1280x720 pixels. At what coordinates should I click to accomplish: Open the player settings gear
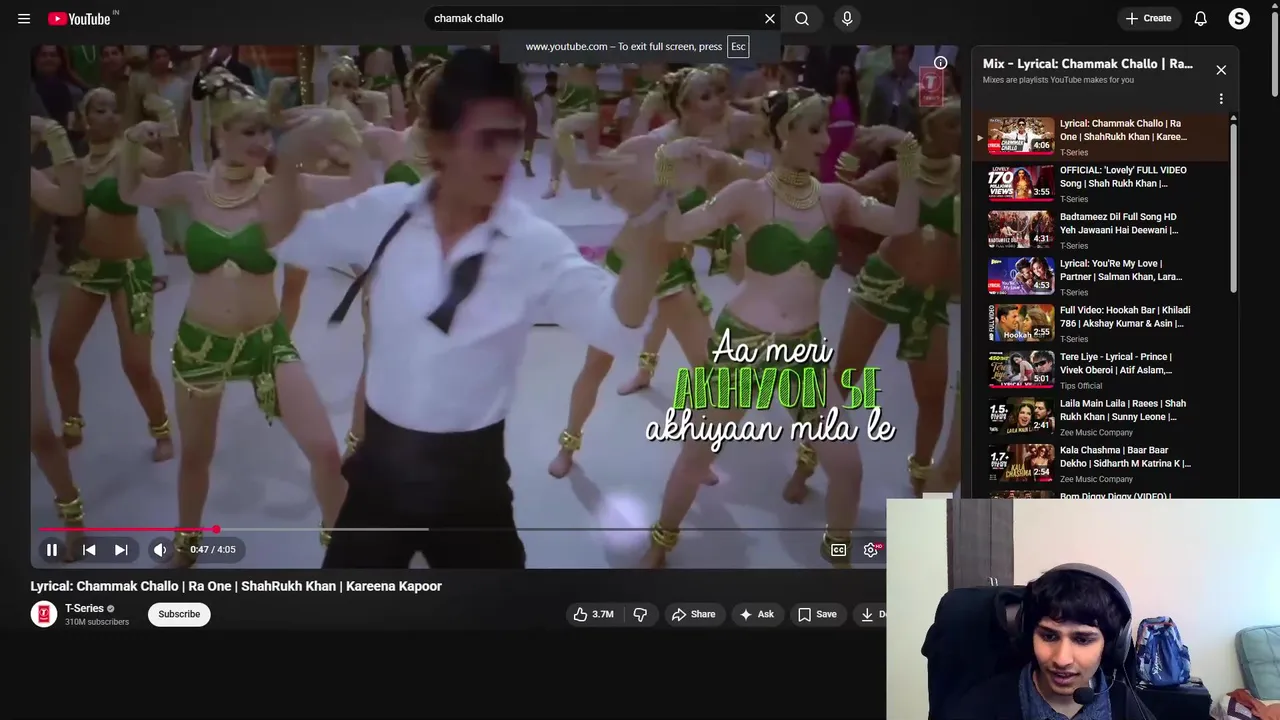point(871,549)
